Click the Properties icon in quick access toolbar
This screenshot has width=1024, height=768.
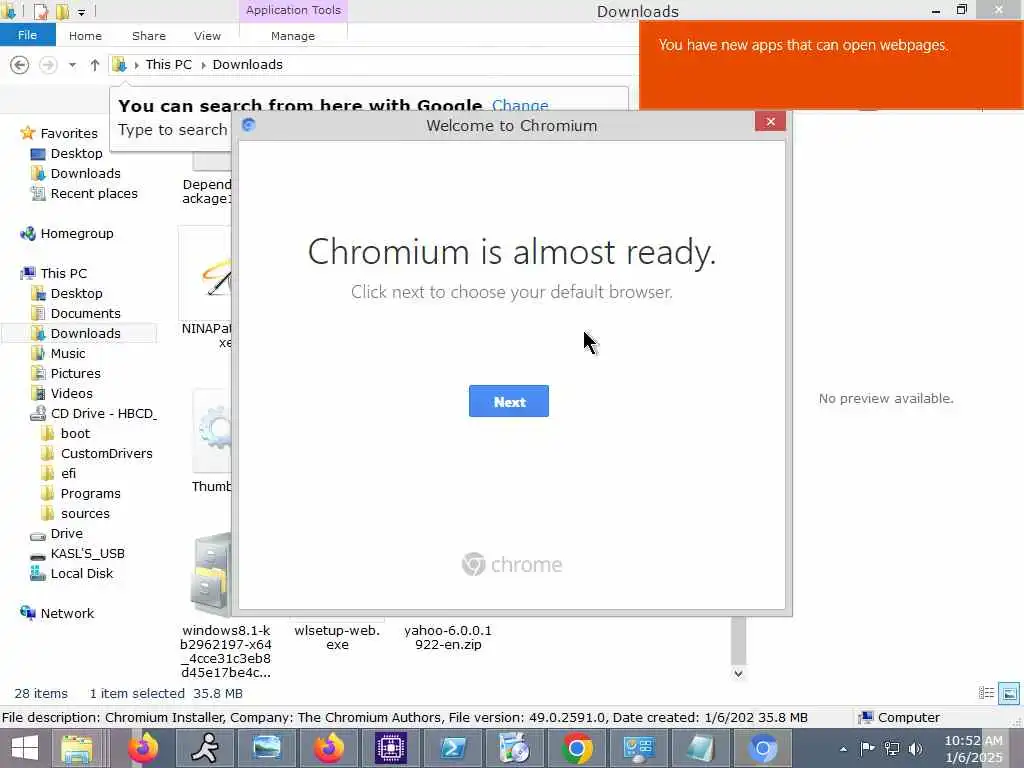41,11
